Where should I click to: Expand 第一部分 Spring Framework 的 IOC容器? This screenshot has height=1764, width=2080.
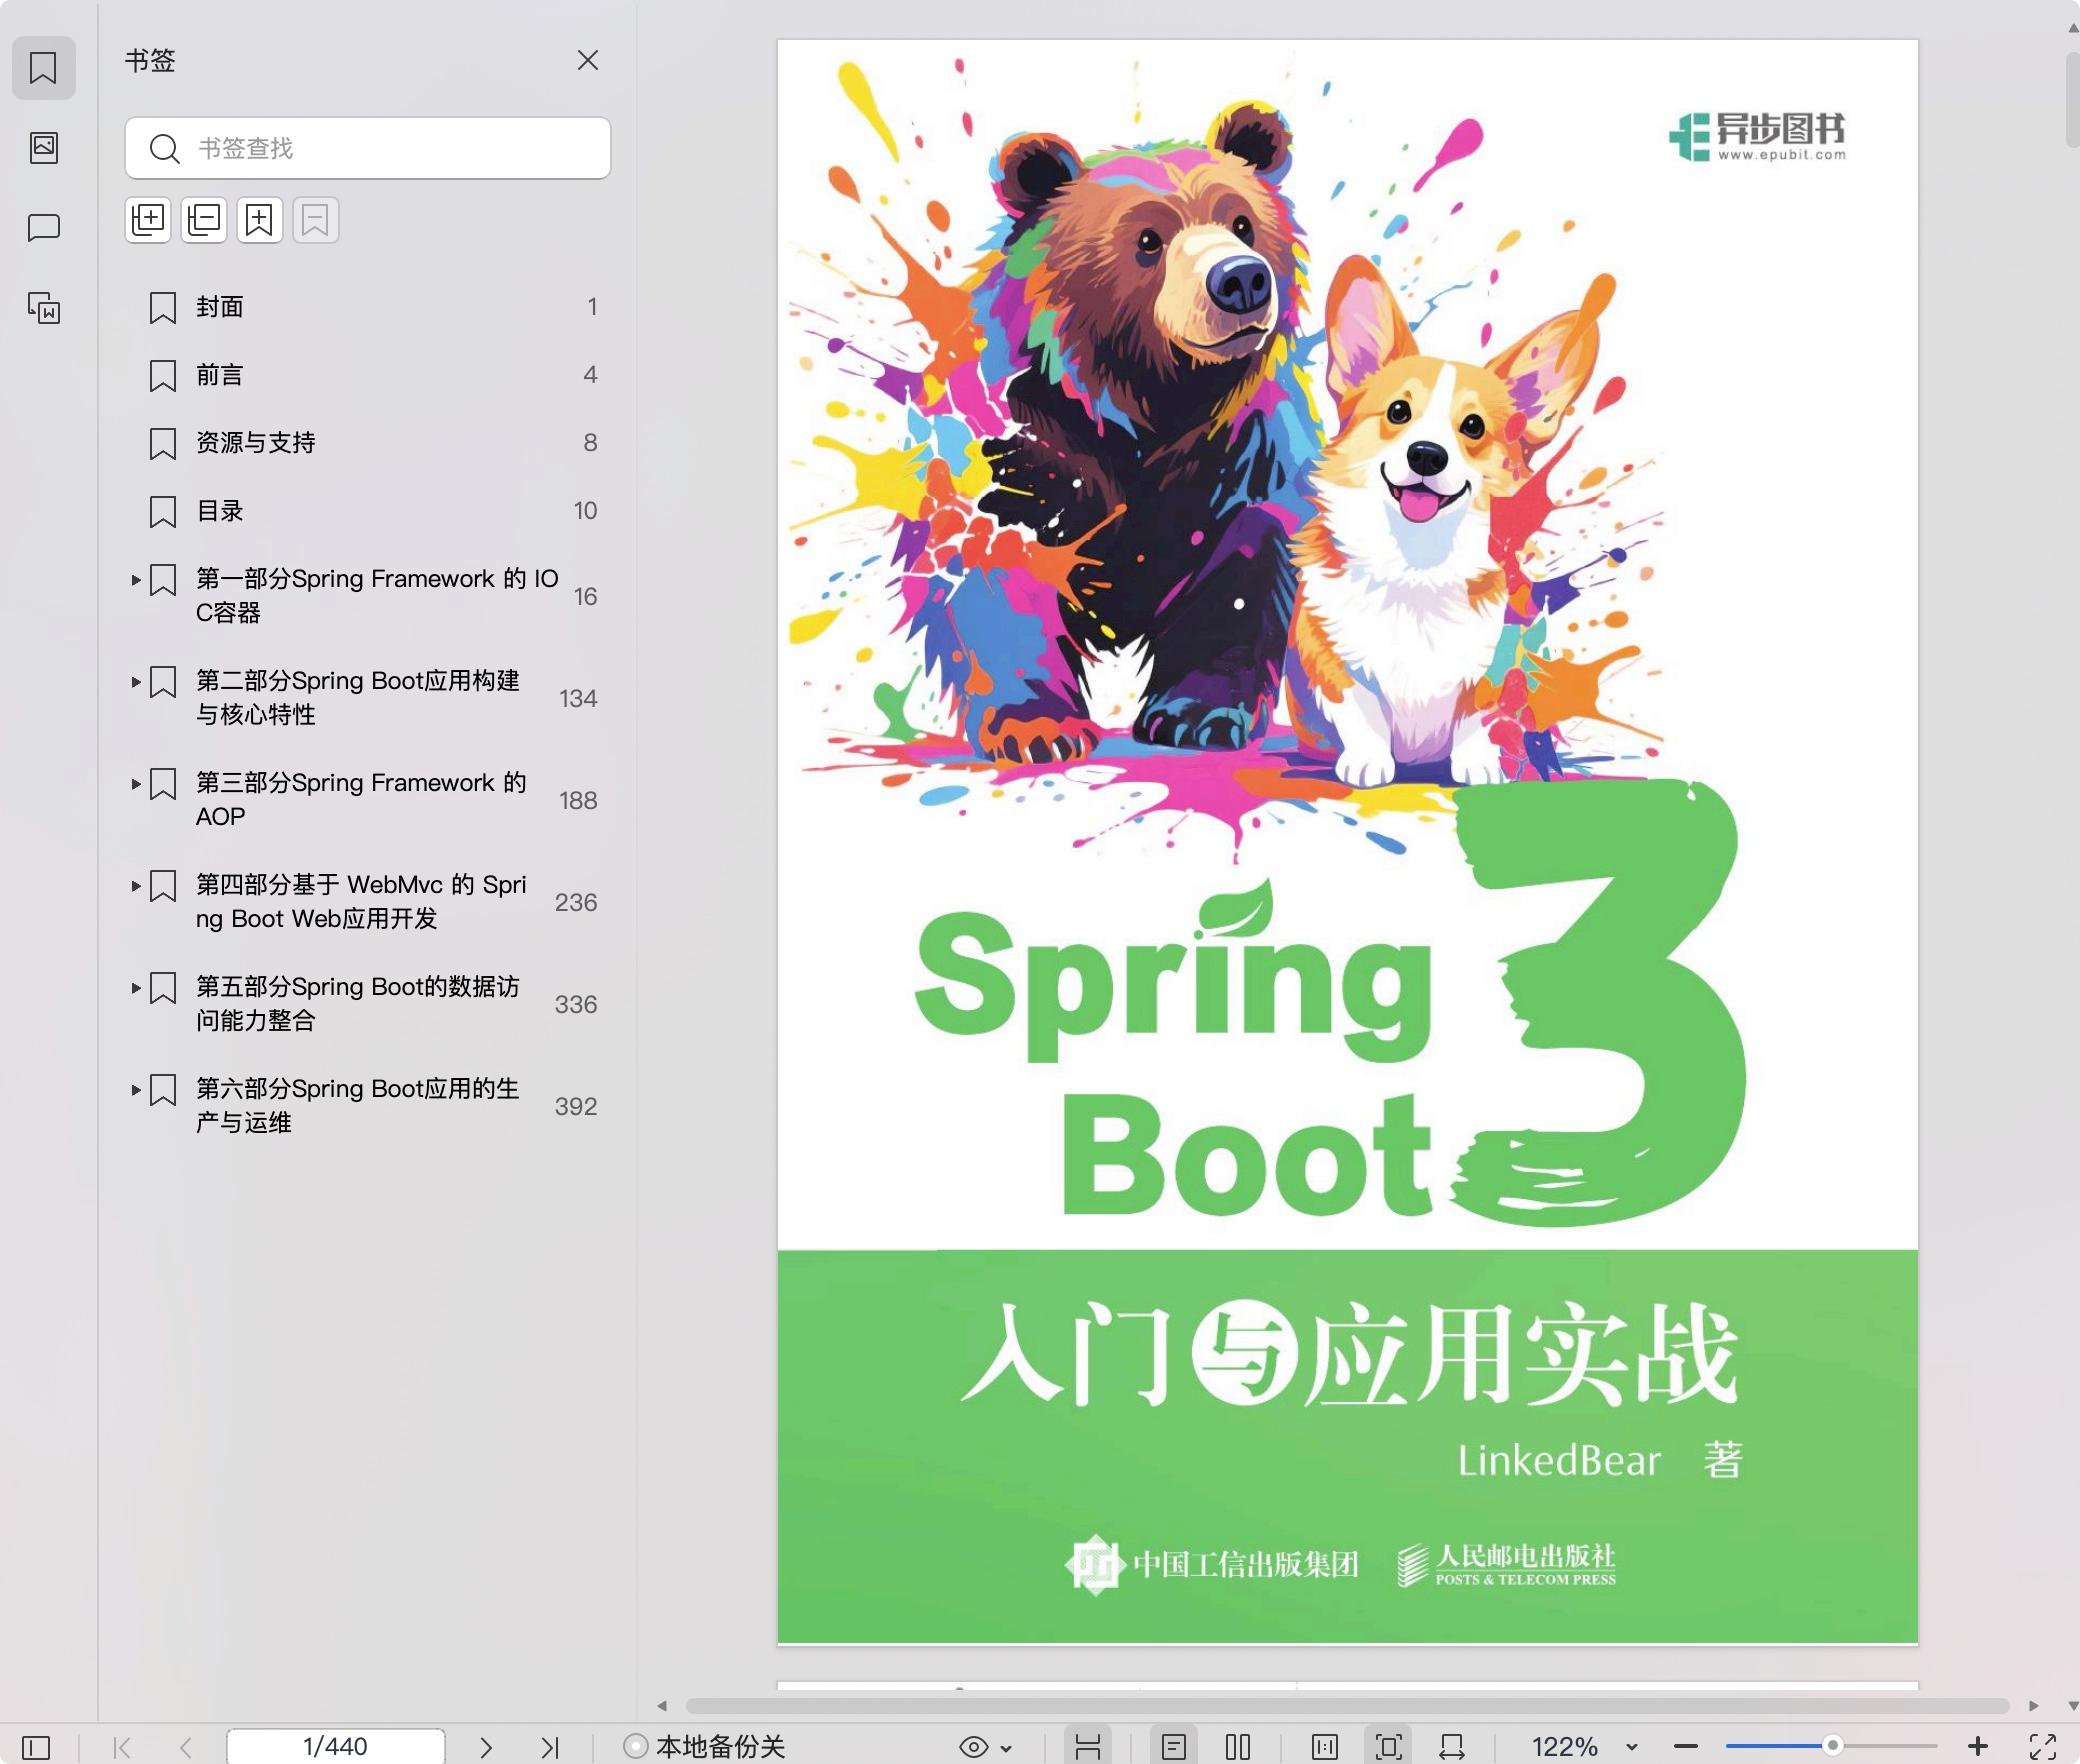coord(136,580)
